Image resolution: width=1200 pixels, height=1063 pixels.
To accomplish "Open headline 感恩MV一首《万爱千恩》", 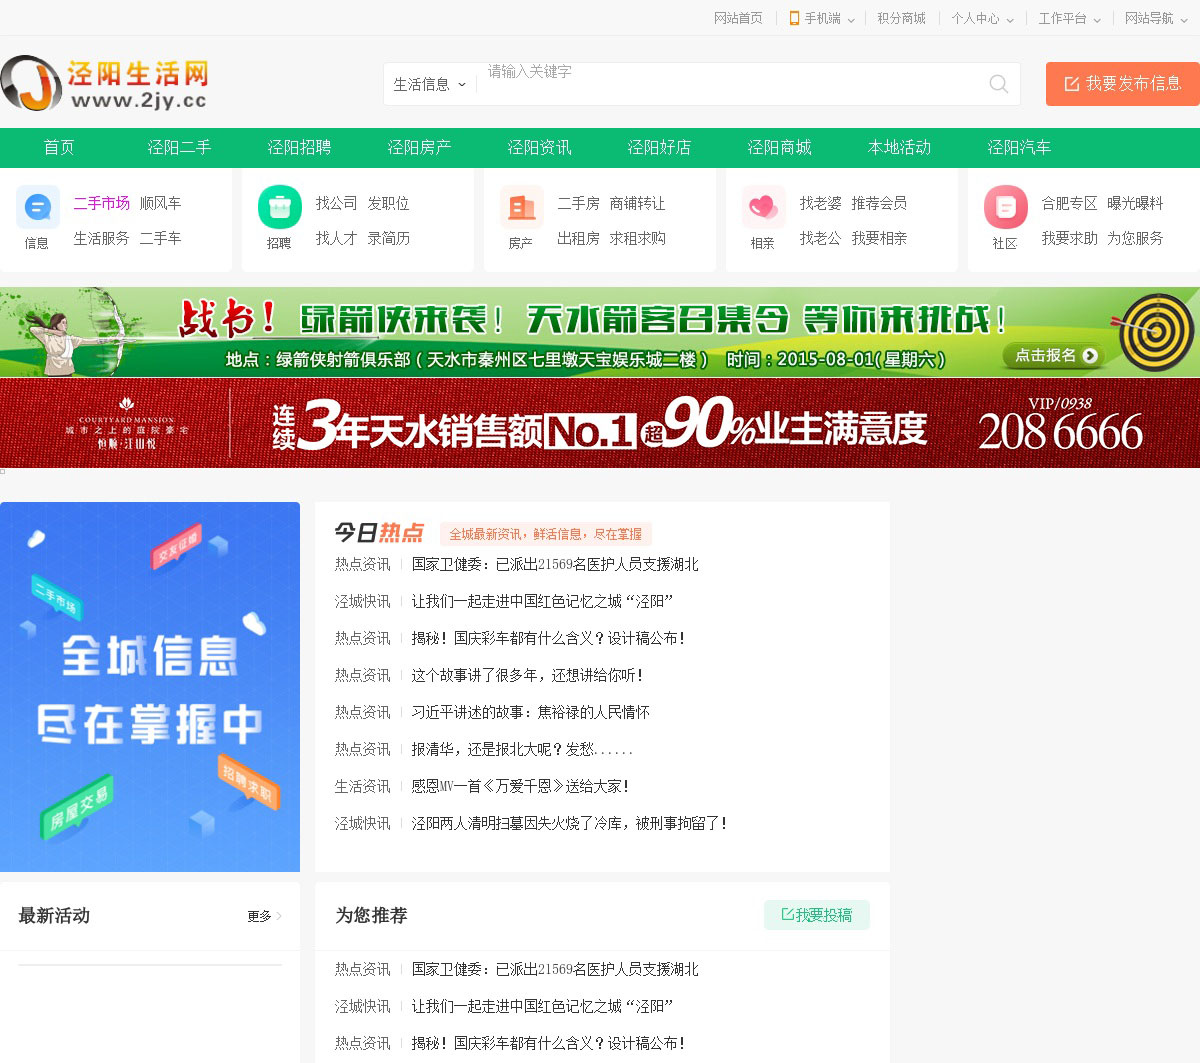I will pos(520,786).
